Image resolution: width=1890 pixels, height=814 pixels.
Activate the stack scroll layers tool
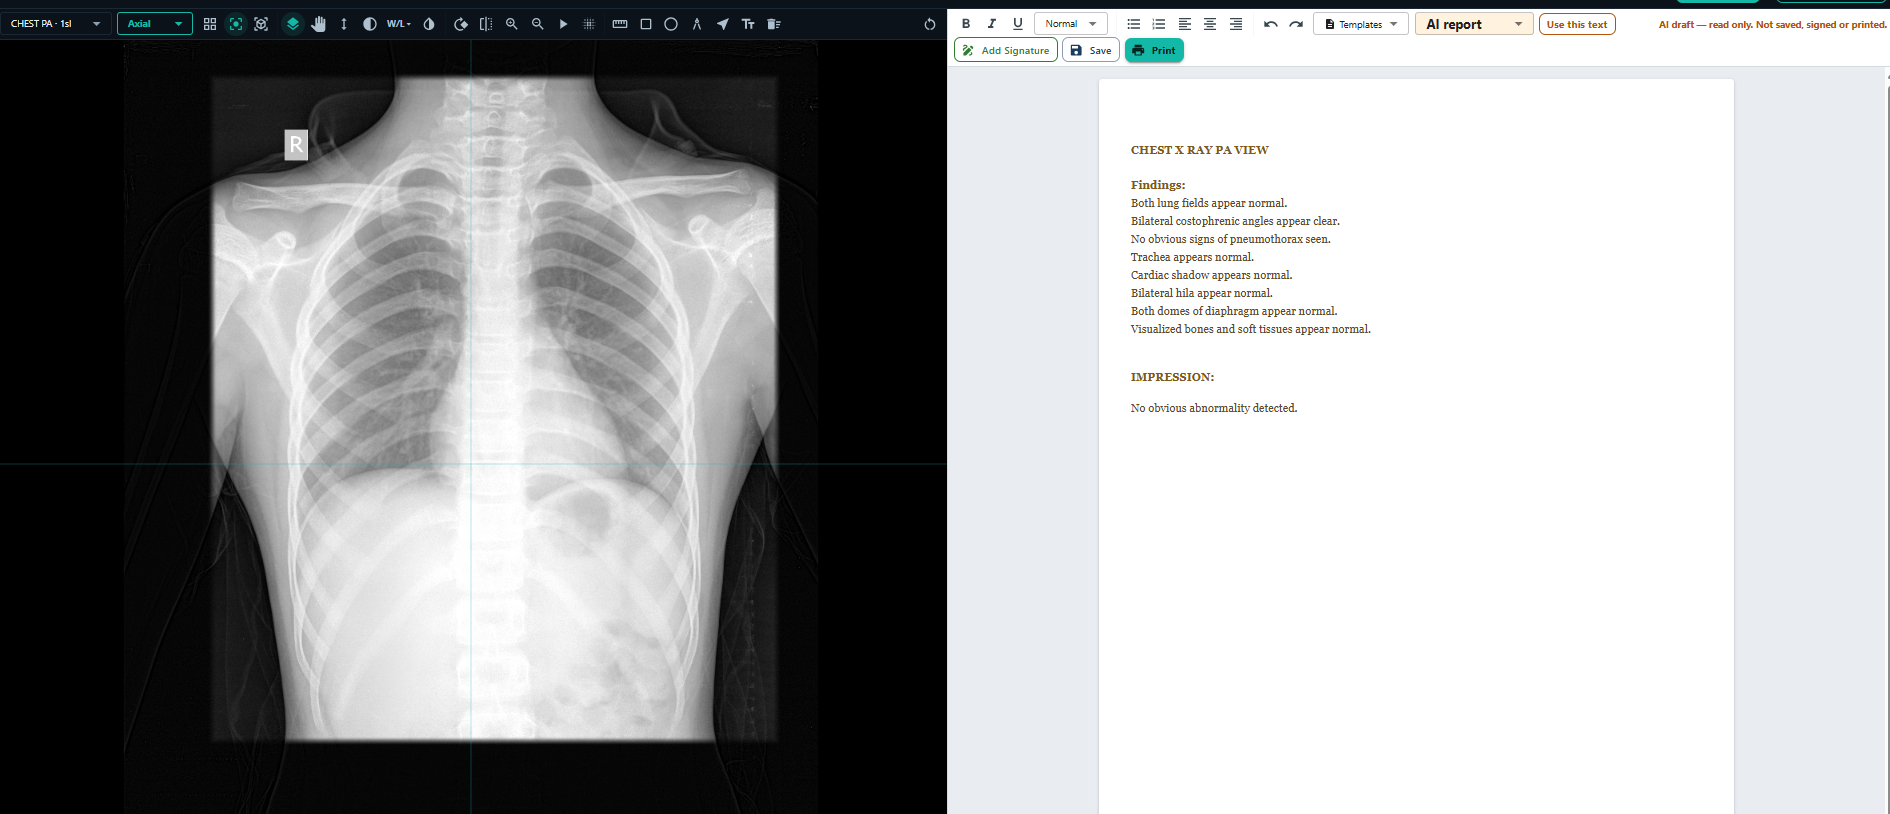click(x=293, y=24)
